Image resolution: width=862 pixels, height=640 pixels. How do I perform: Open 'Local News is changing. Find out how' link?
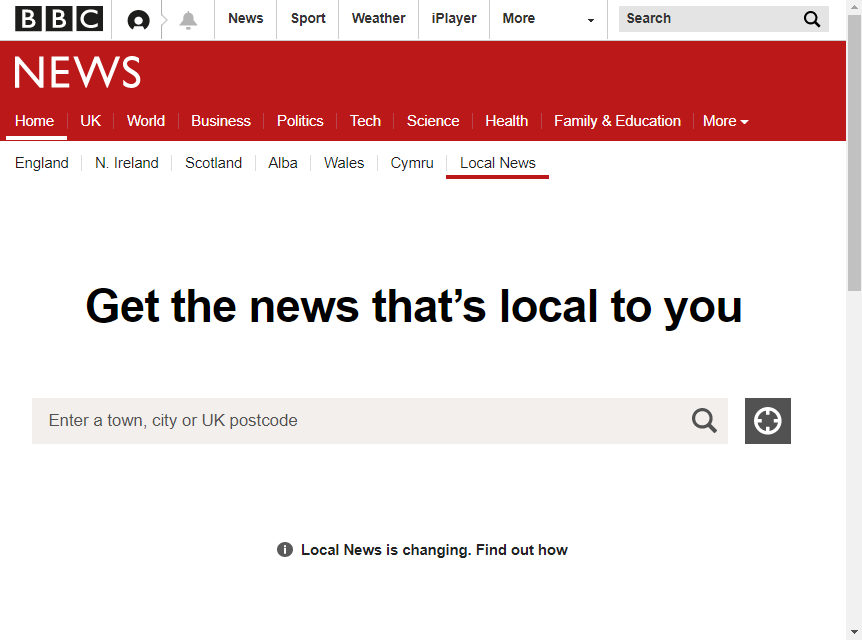click(434, 550)
